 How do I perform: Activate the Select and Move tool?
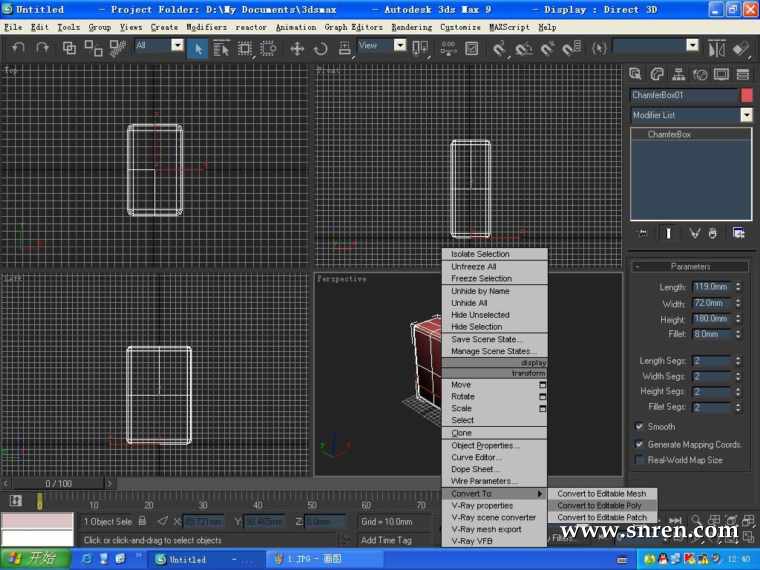(297, 48)
